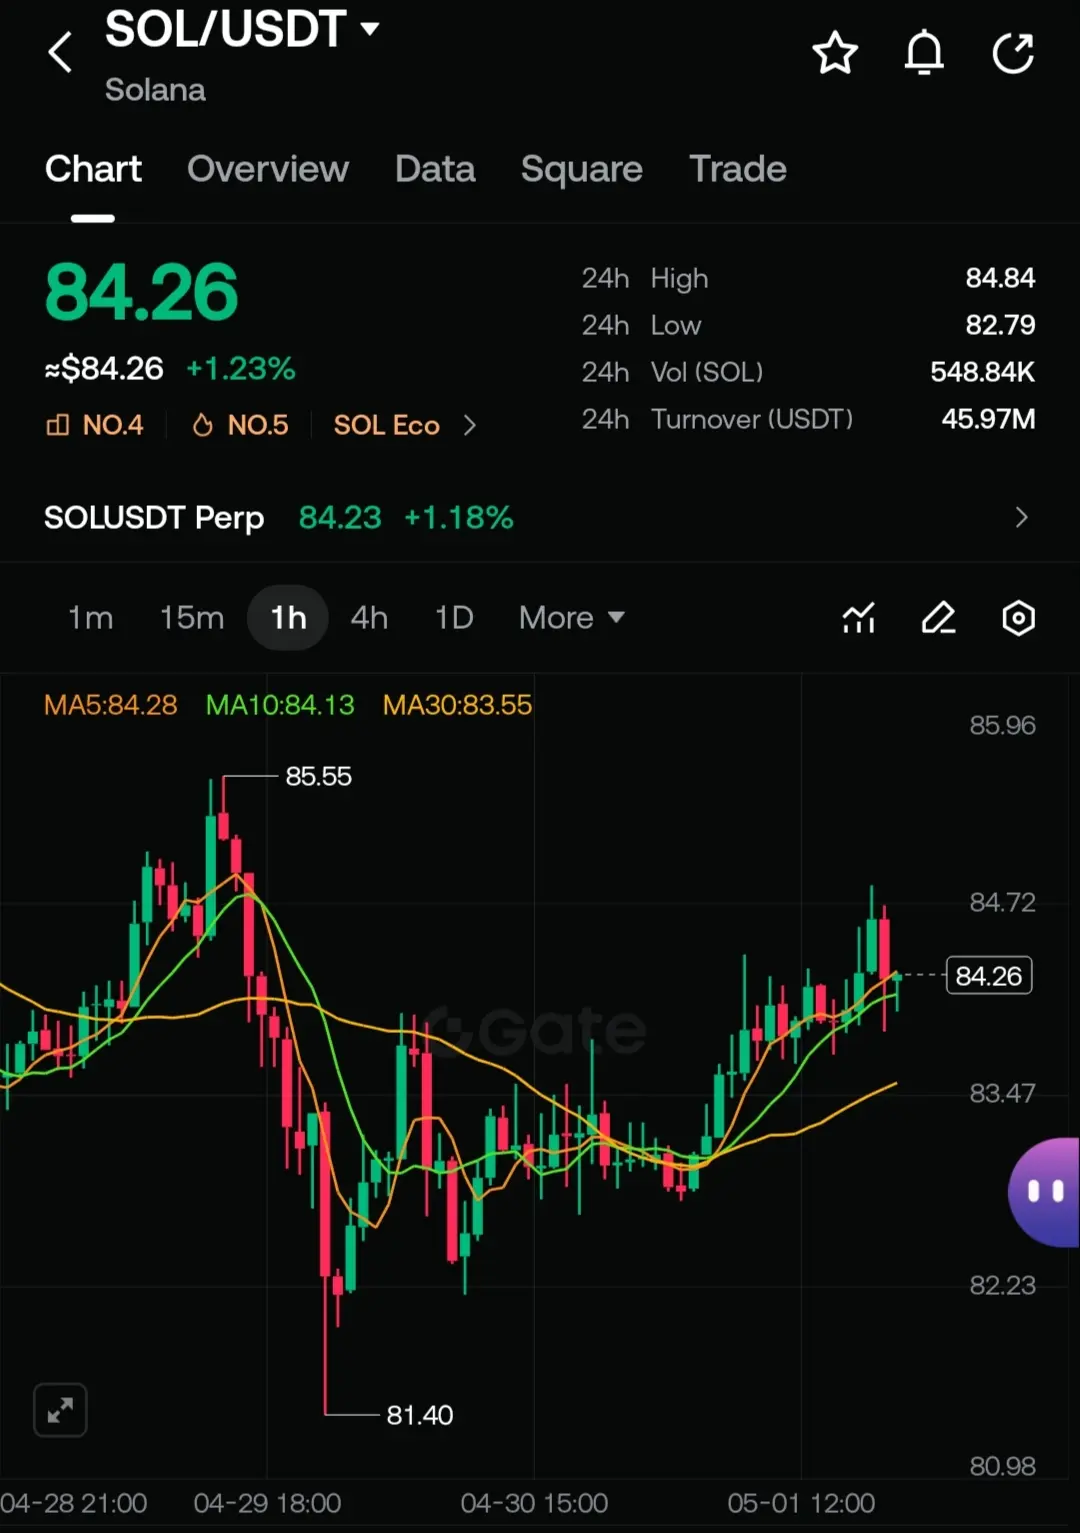Switch to the Overview tab
This screenshot has height=1533, width=1080.
pyautogui.click(x=268, y=169)
